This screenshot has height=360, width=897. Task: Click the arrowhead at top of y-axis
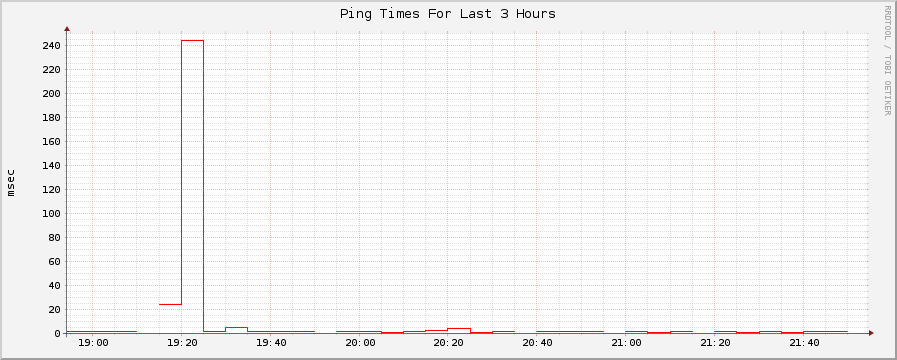coord(67,28)
